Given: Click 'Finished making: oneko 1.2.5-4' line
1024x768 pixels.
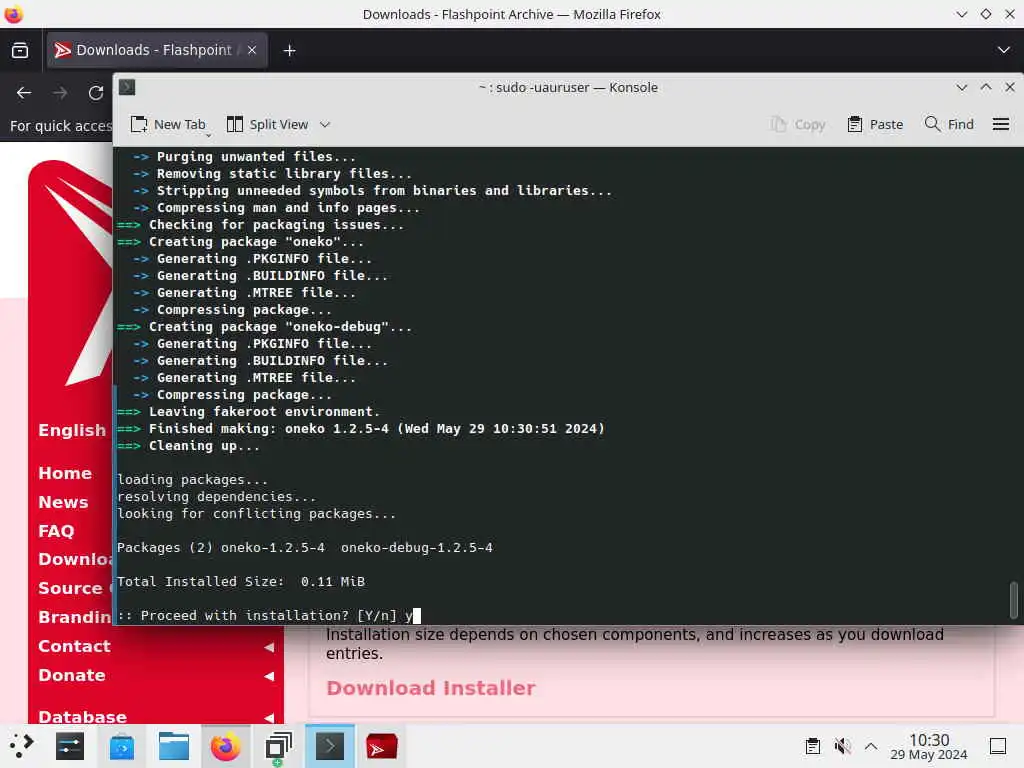Looking at the screenshot, I should pyautogui.click(x=360, y=428).
